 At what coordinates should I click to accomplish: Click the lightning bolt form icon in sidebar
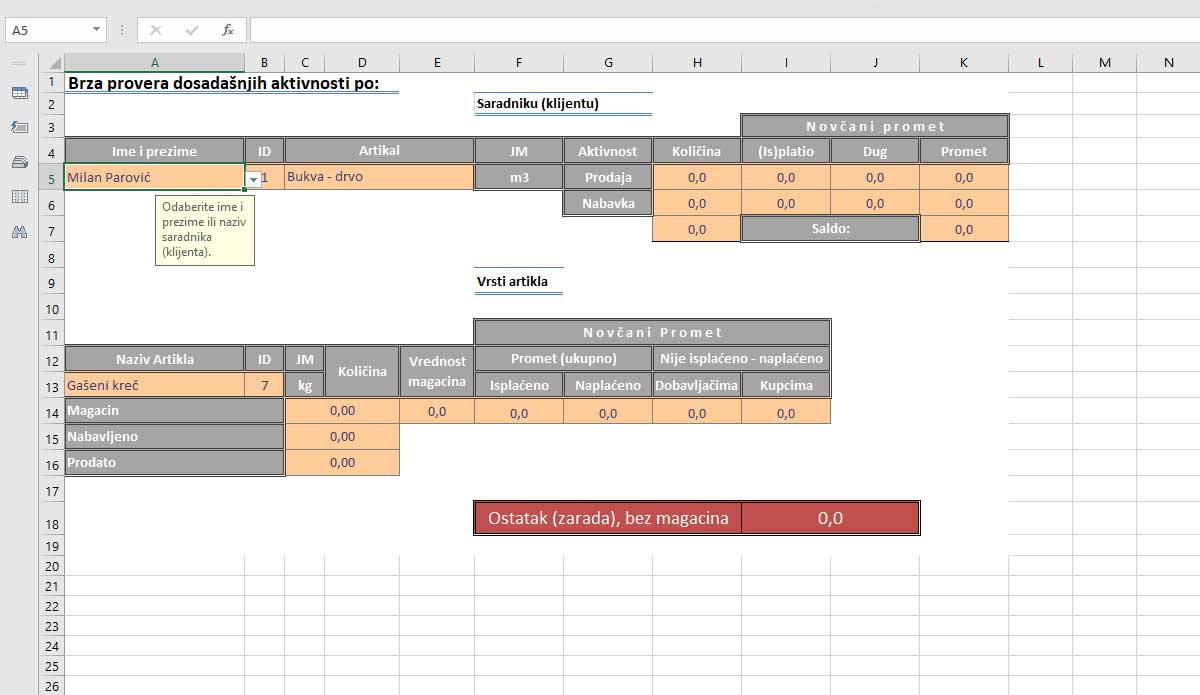click(19, 127)
